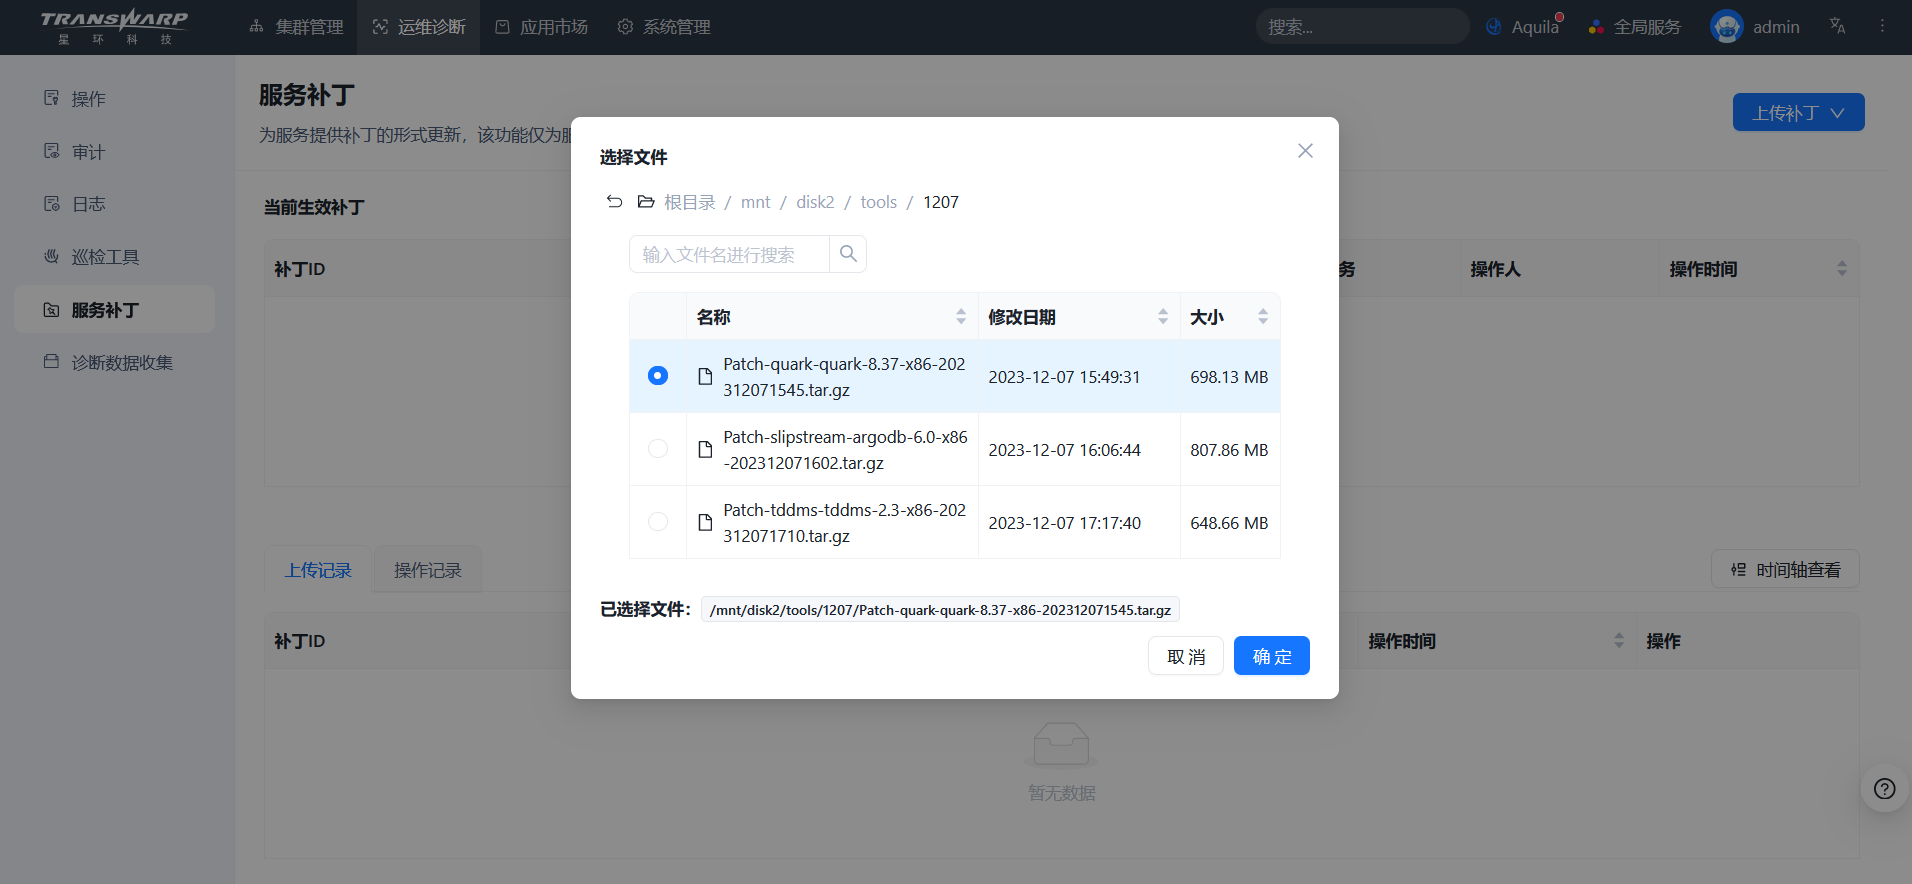Click the selected file path field
The width and height of the screenshot is (1912, 884).
[x=940, y=610]
